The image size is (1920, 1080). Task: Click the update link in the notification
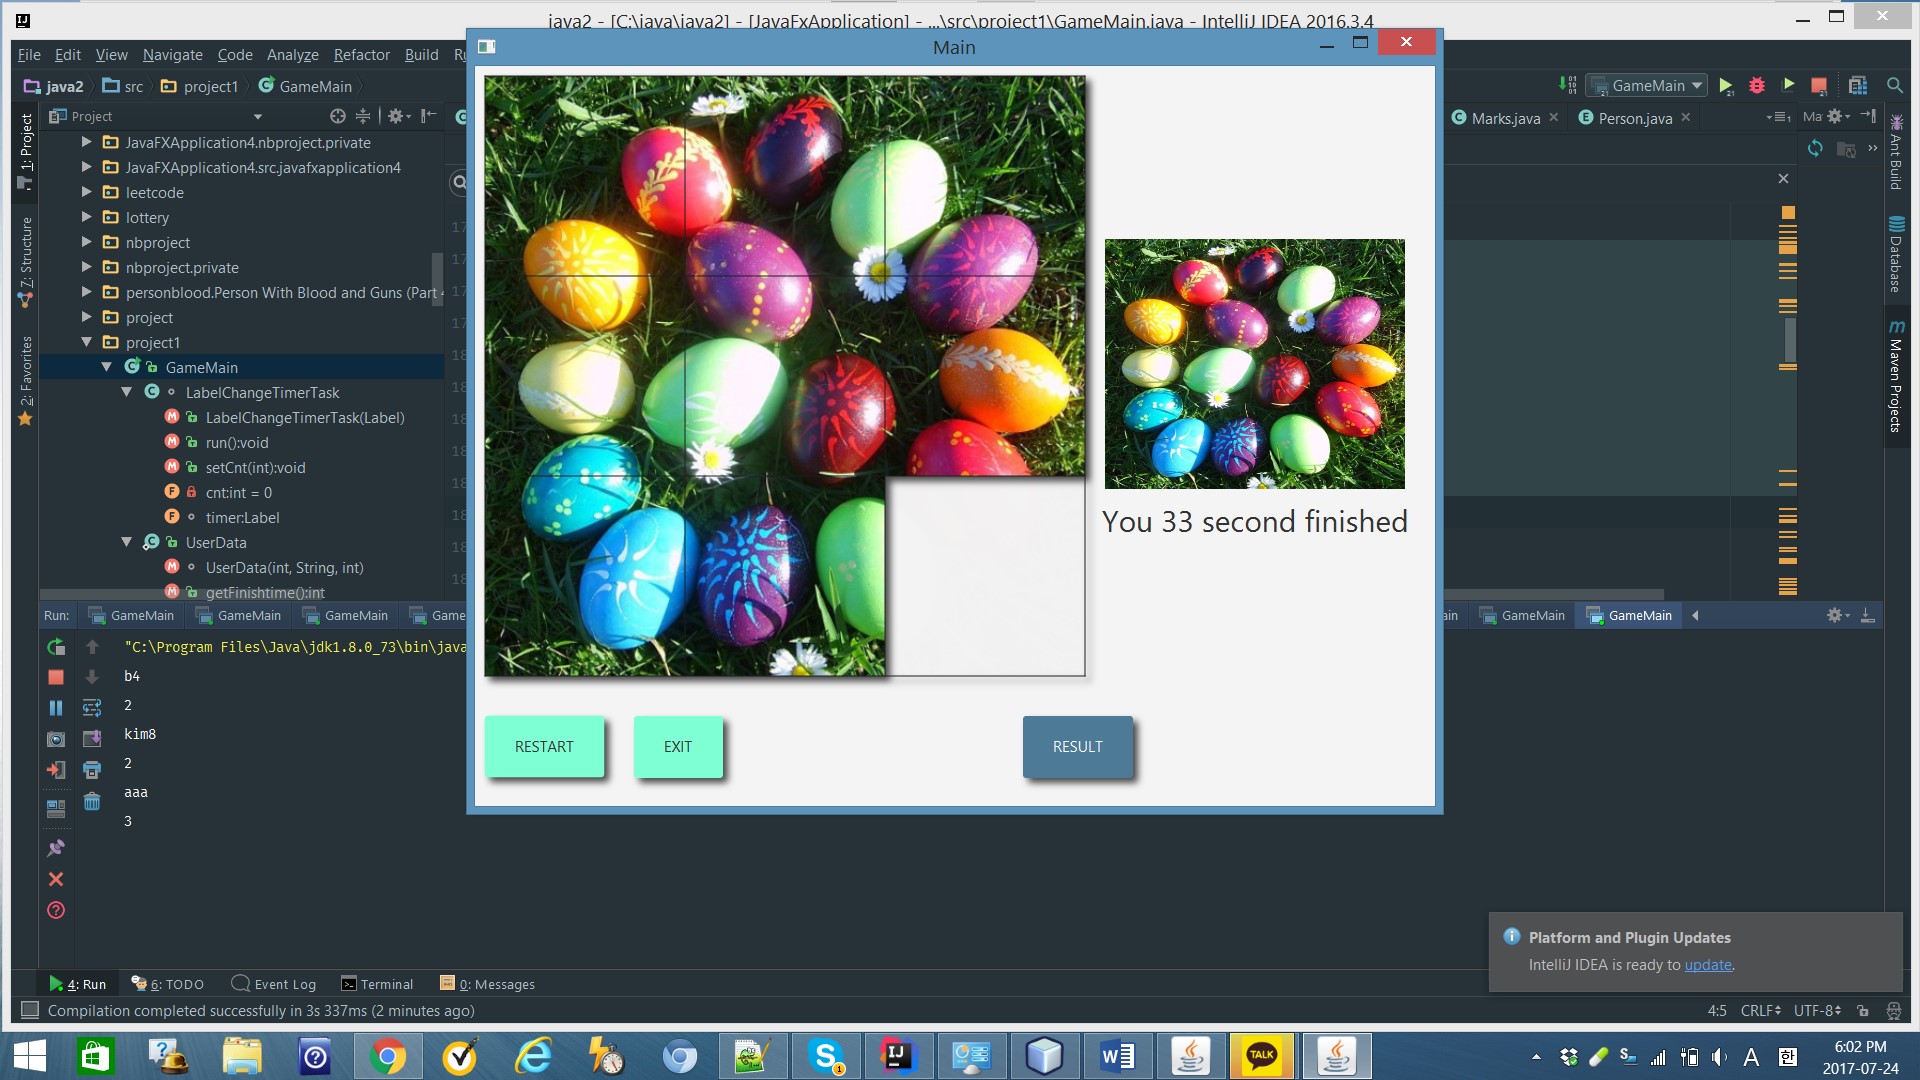1707,965
